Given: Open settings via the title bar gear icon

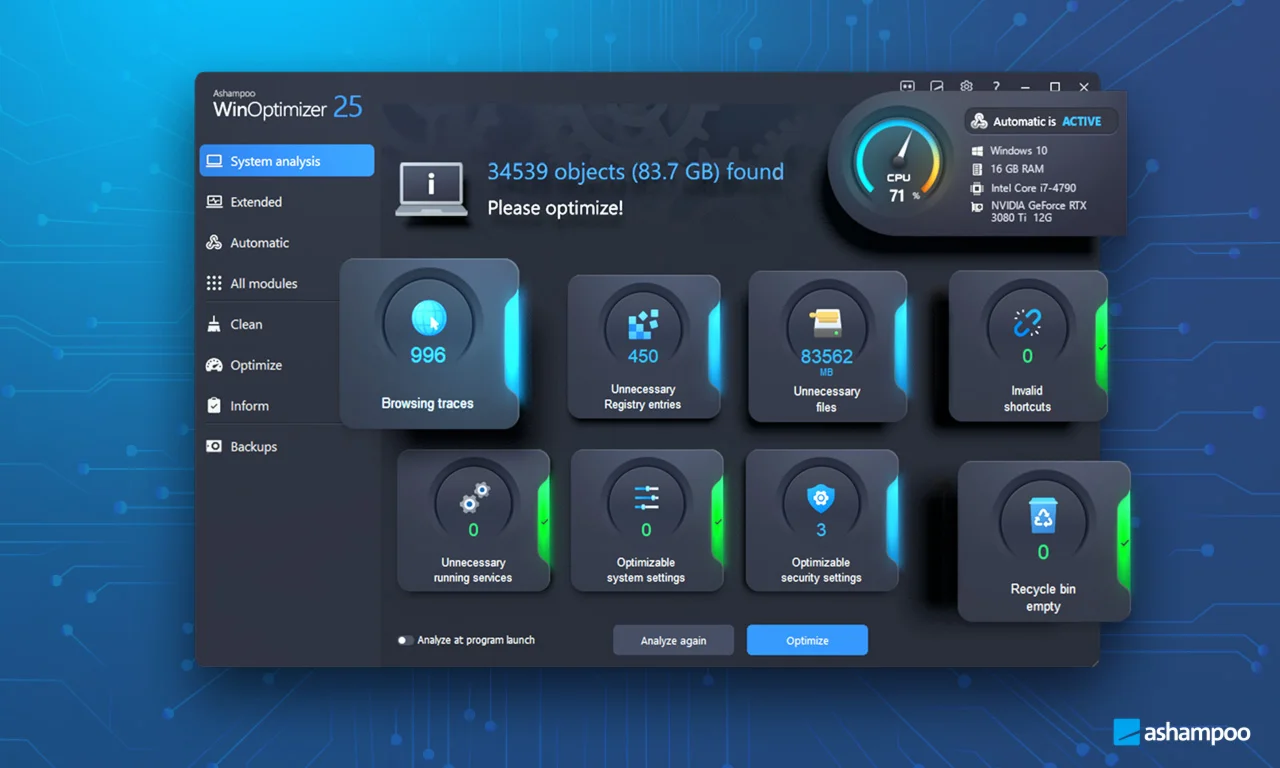Looking at the screenshot, I should coord(966,87).
